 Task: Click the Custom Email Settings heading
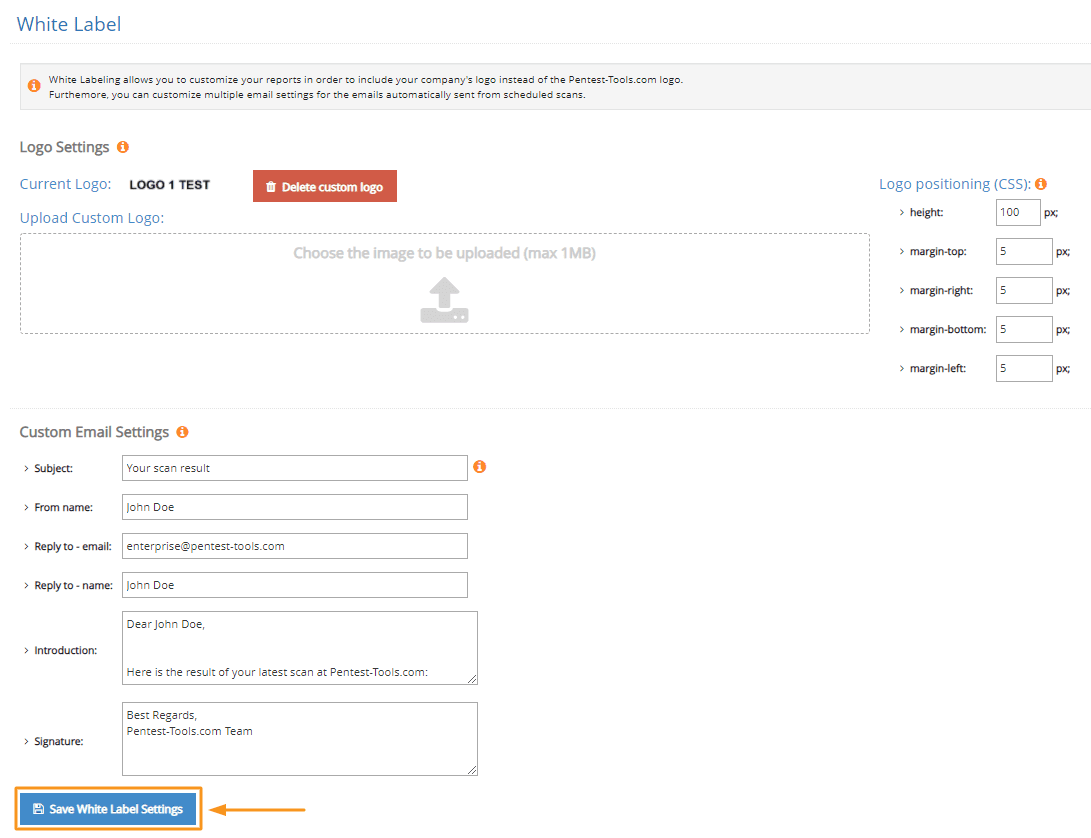coord(94,432)
